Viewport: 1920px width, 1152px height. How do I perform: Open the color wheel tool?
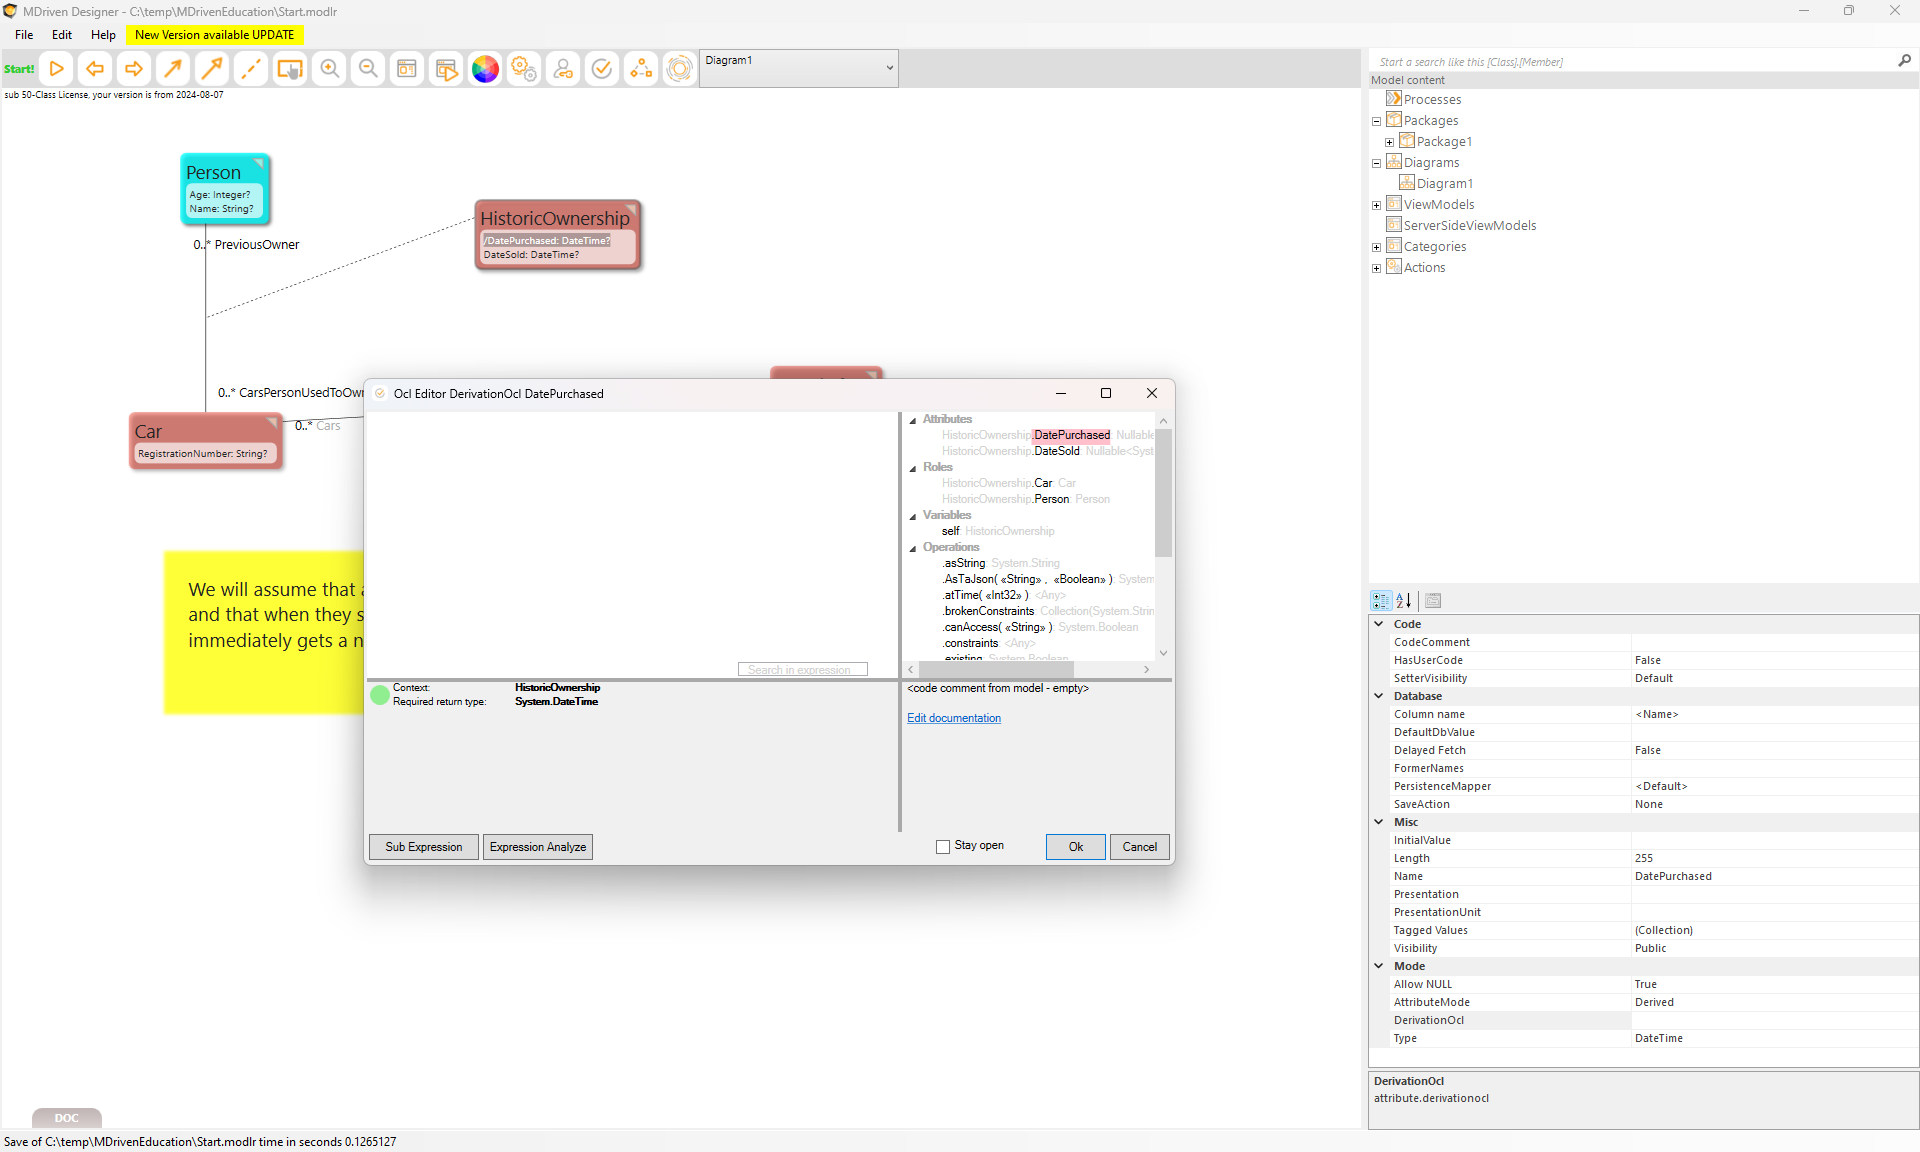pos(485,69)
